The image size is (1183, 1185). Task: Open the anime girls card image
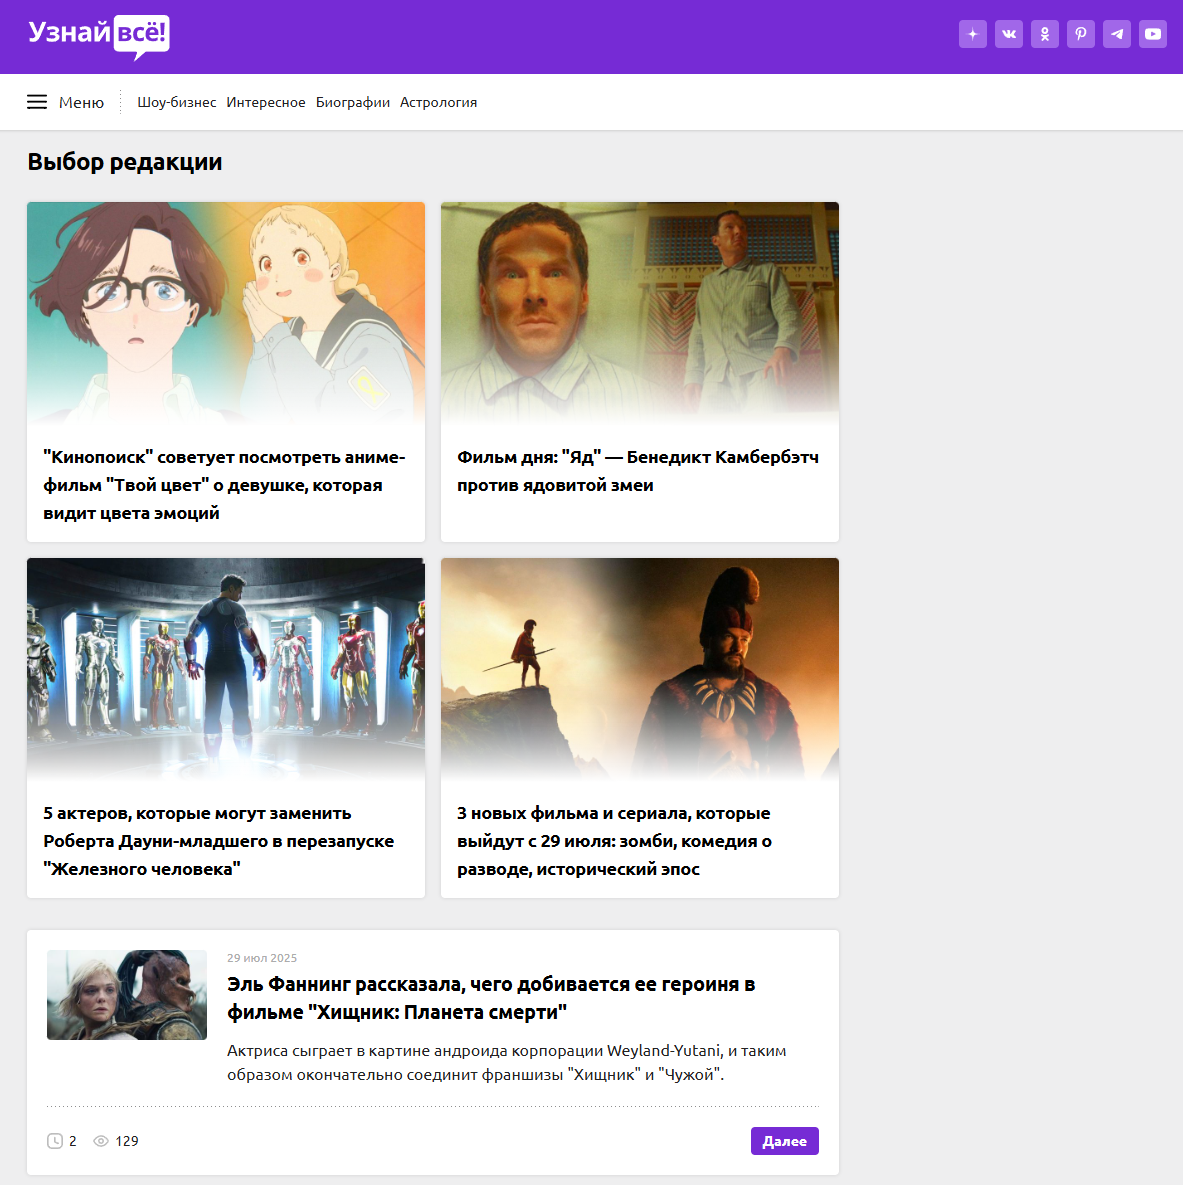[x=226, y=312]
